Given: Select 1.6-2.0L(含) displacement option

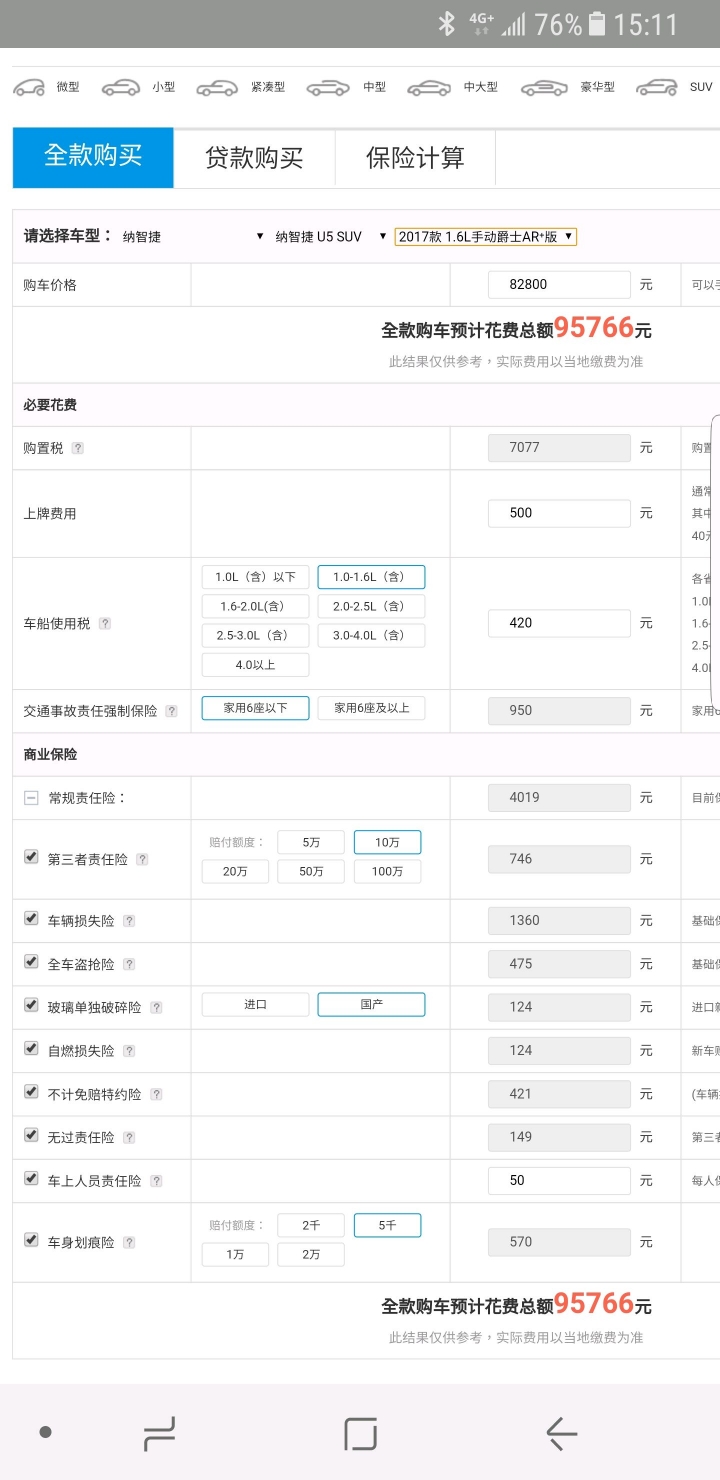Looking at the screenshot, I should click(255, 606).
